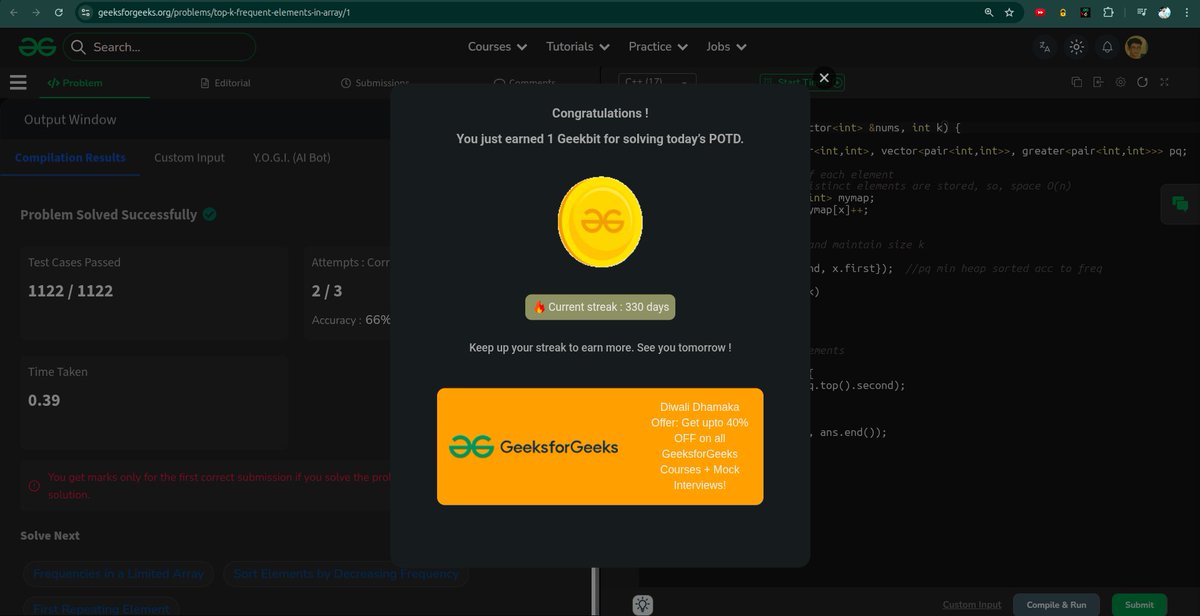The width and height of the screenshot is (1200, 616).
Task: Open the language translate icon
Action: pyautogui.click(x=1045, y=47)
